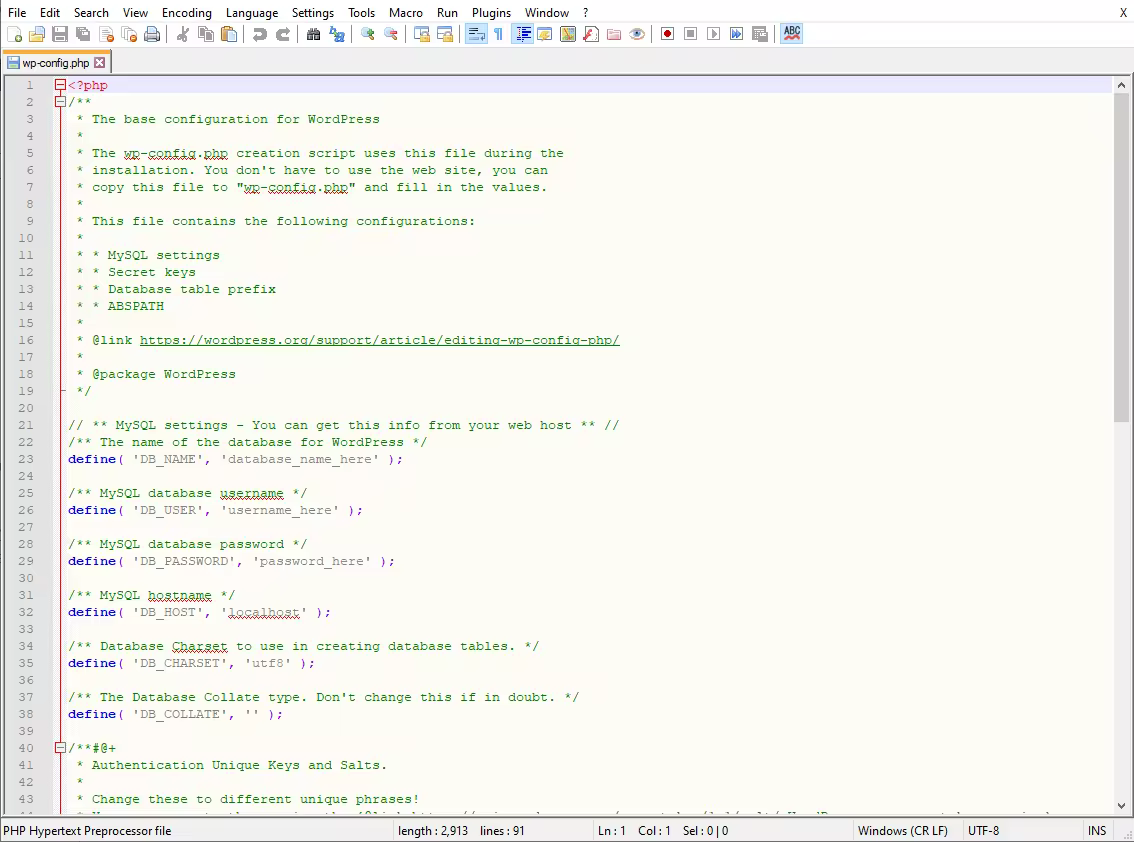Open the Edit menu
1134x842 pixels.
50,12
